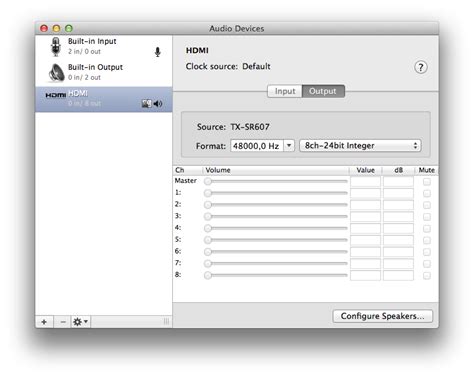Screen dimensions: 474x377
Task: Select Built-in Output device row
Action: [104, 73]
